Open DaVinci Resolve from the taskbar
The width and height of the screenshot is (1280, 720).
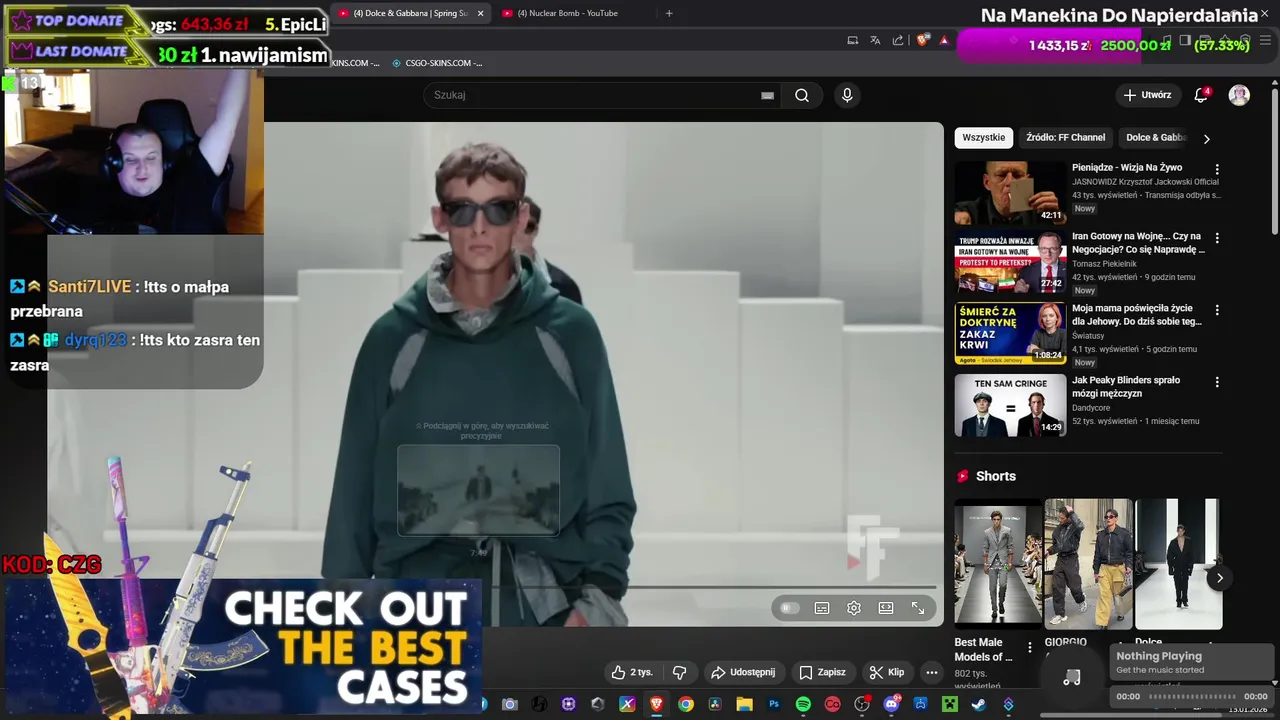click(x=715, y=704)
